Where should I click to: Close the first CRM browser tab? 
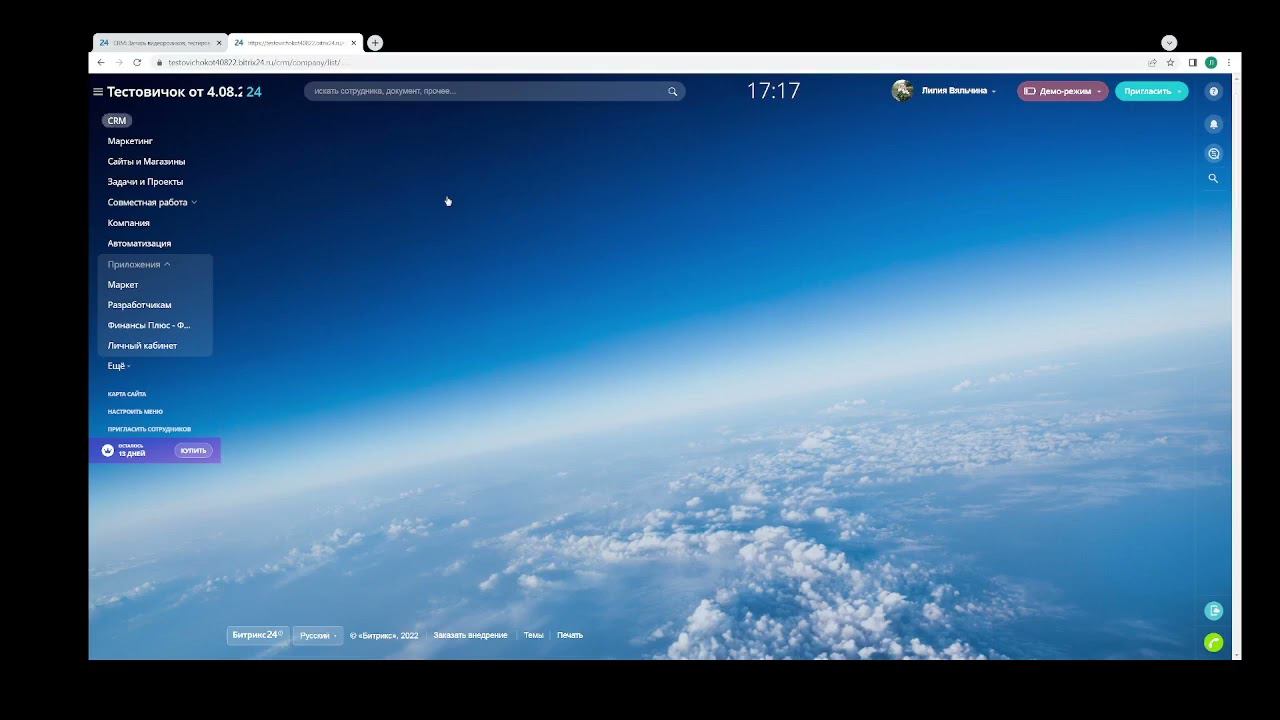219,43
